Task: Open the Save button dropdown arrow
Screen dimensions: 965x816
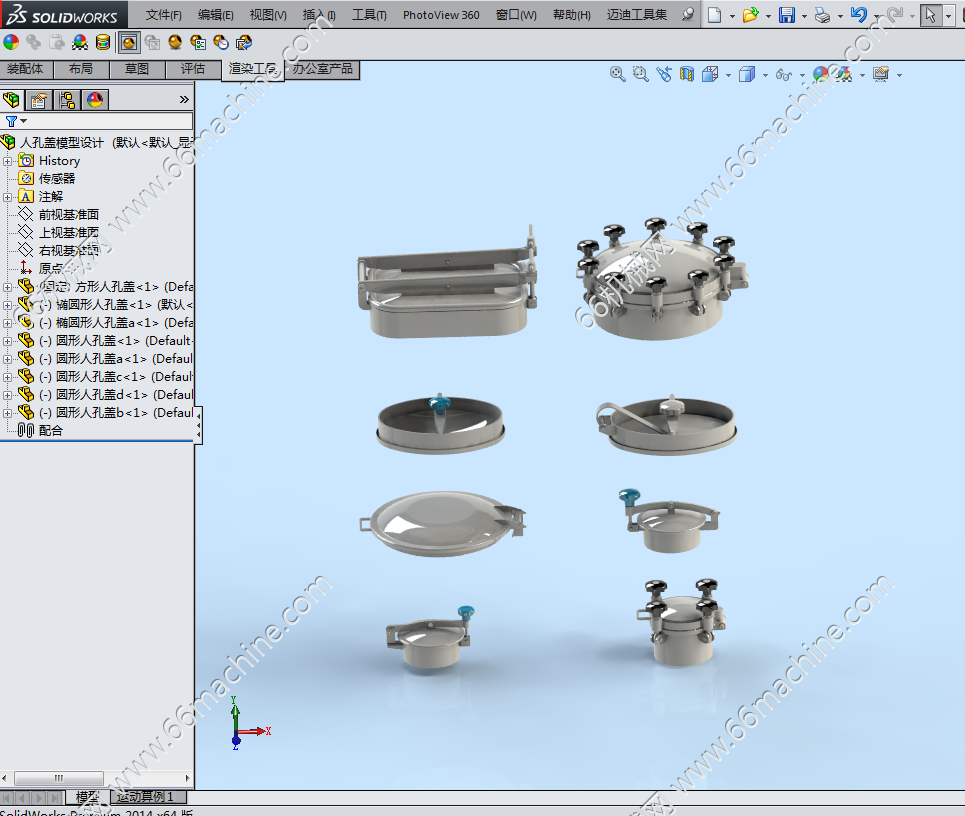Action: point(804,16)
